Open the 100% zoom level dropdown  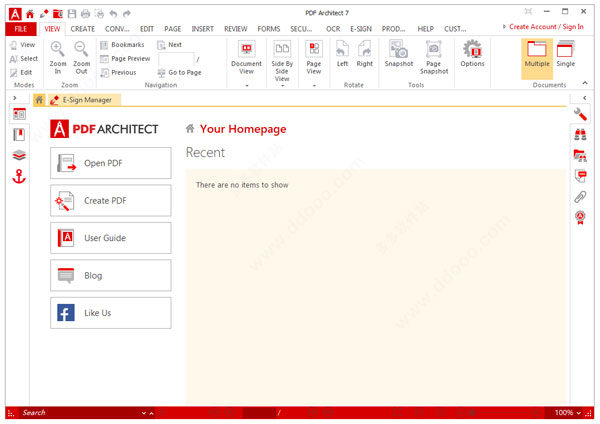coord(567,413)
